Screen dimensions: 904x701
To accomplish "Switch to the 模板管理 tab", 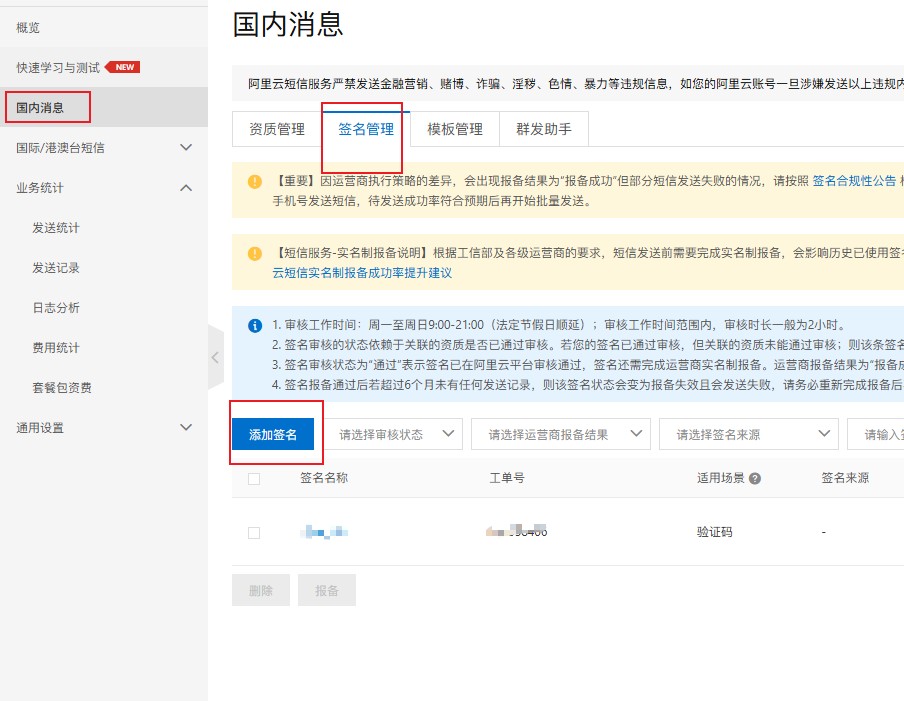I will point(455,129).
